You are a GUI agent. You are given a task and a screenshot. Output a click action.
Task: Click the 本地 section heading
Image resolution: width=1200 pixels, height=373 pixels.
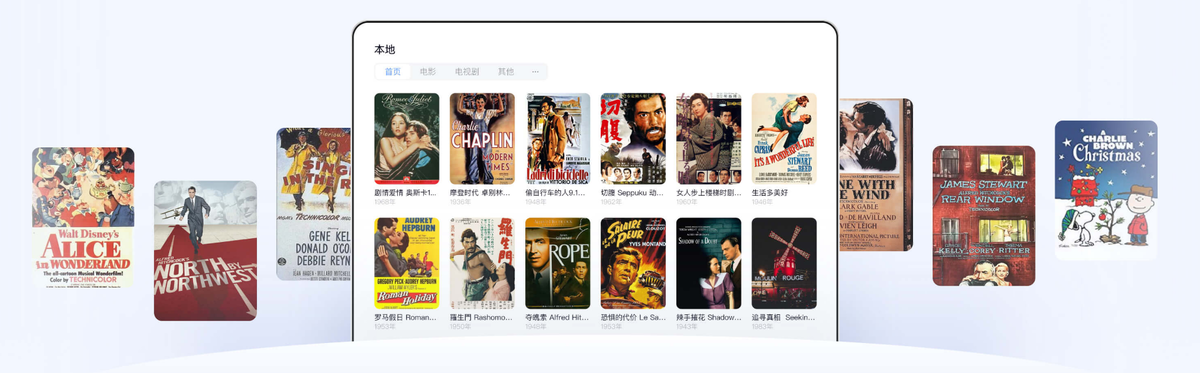coord(385,49)
